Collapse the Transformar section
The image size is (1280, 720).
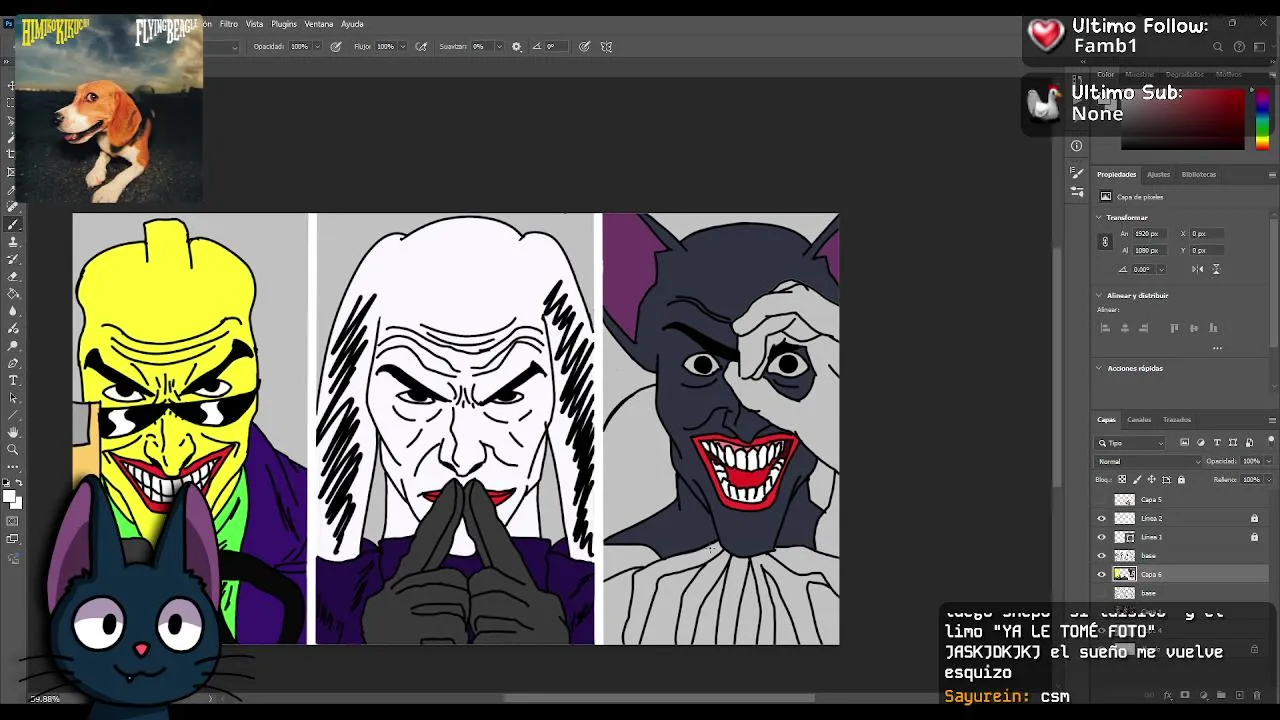point(1100,217)
